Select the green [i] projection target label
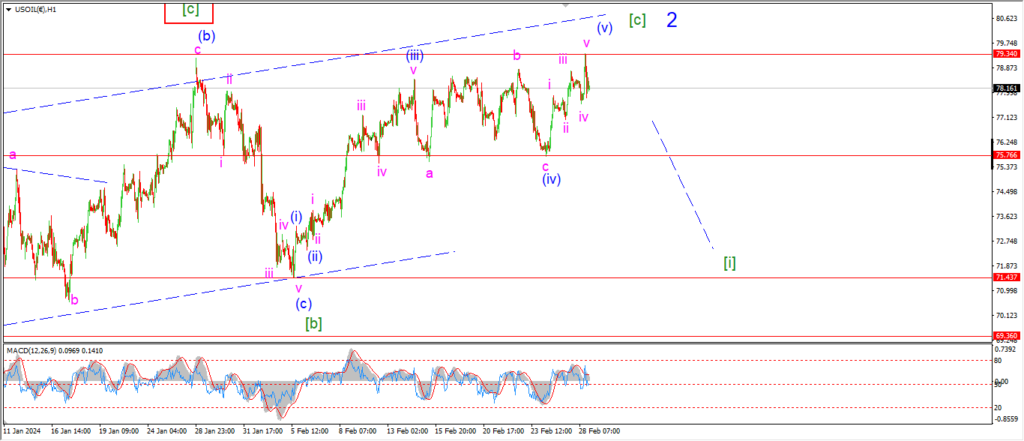Screen dimensions: 1024x441 [730, 262]
